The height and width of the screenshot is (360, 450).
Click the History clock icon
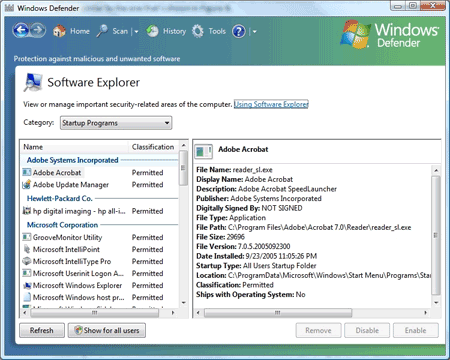153,31
